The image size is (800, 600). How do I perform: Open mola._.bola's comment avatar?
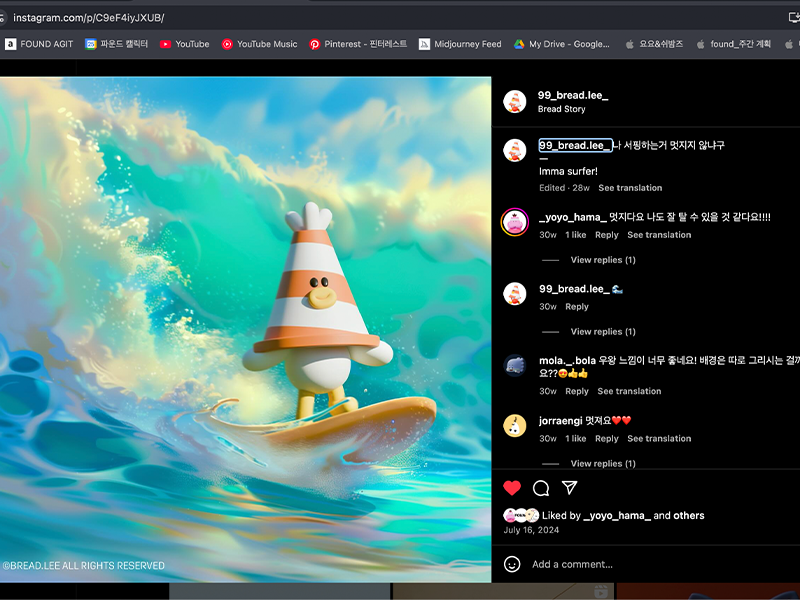[x=514, y=365]
